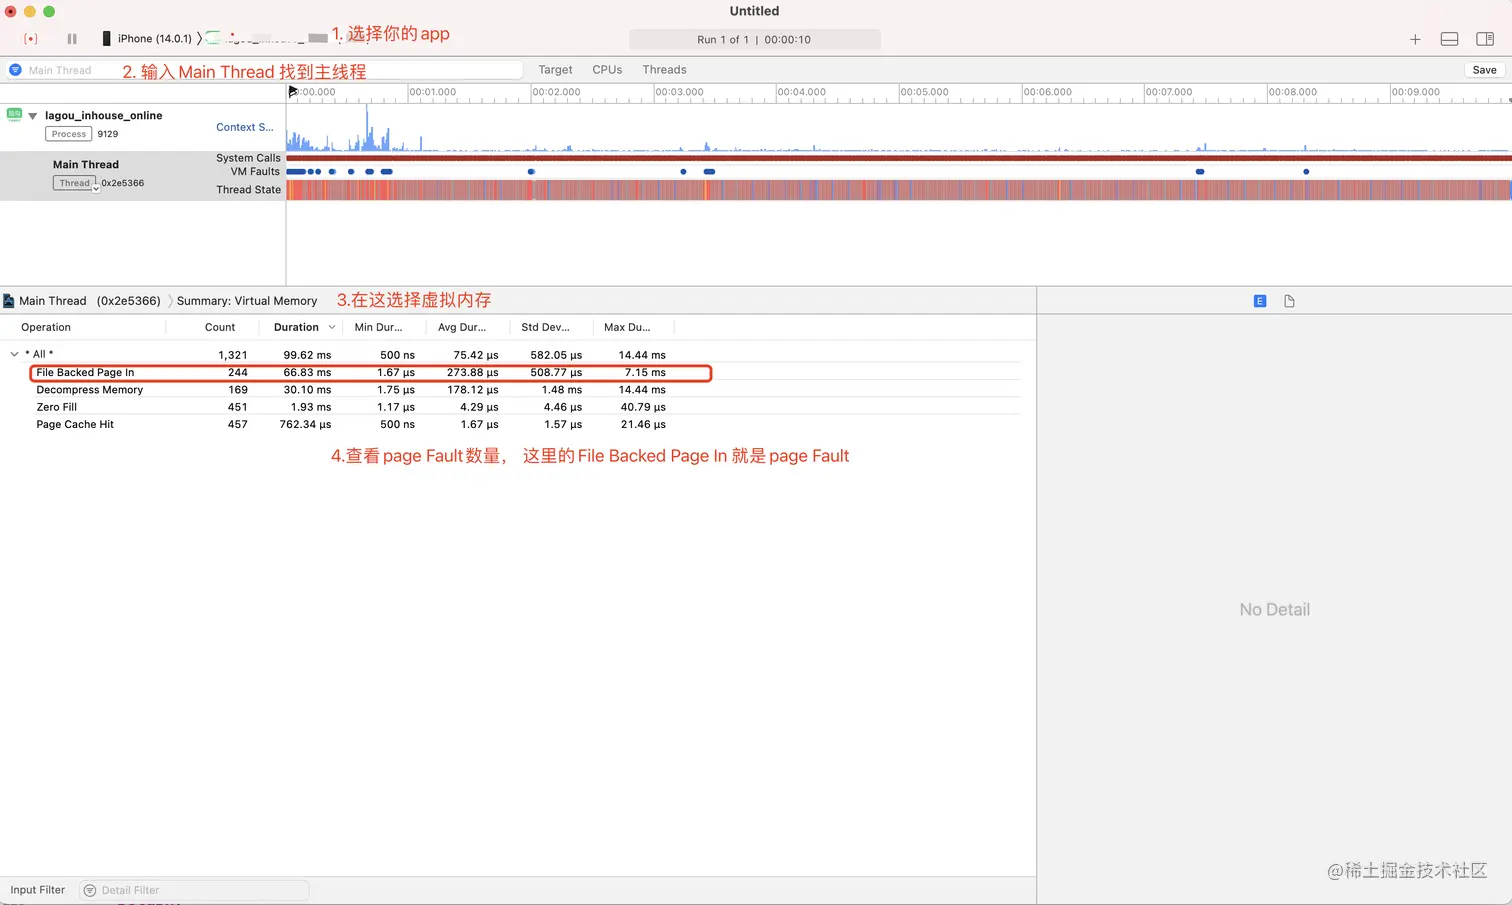Add an instrument with the plus button

coord(1415,39)
